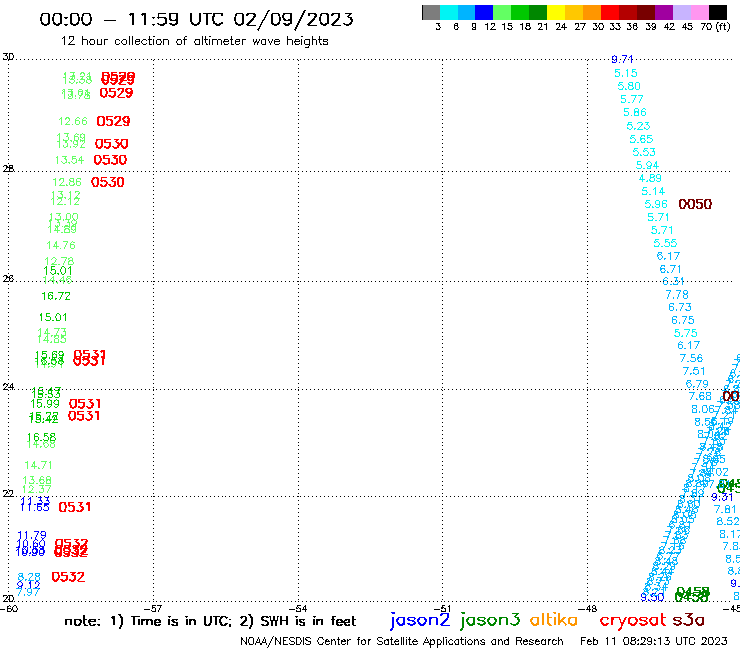Click the cryosat satellite legend label

pyautogui.click(x=633, y=620)
